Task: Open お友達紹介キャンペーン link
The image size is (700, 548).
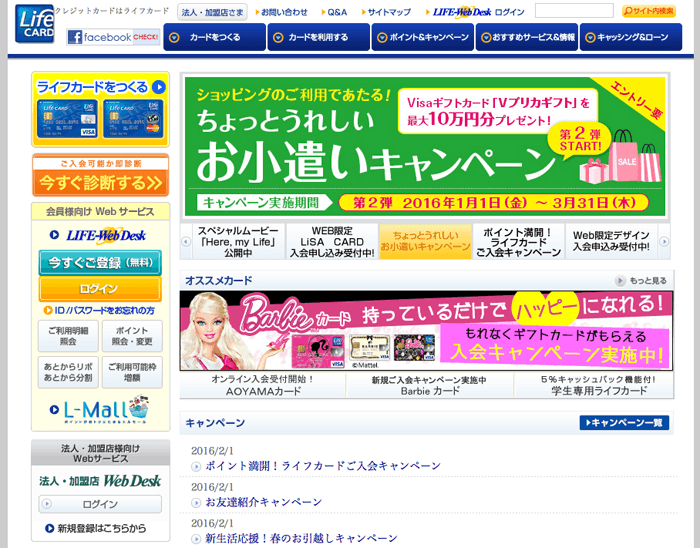Action: pyautogui.click(x=263, y=502)
